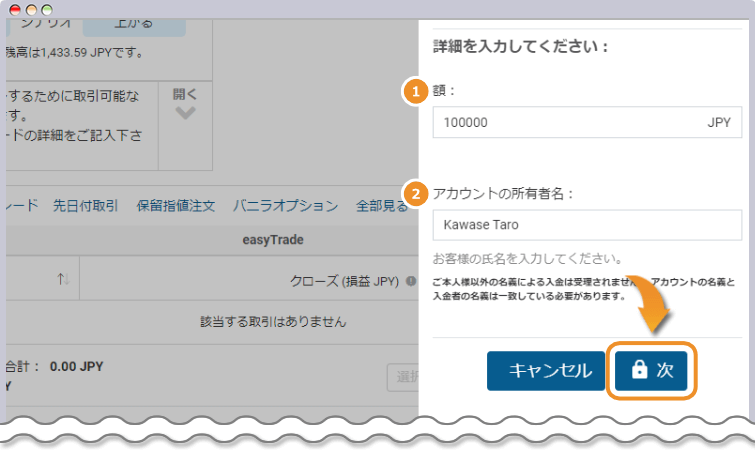Minimize the window with yellow button

[x=31, y=10]
